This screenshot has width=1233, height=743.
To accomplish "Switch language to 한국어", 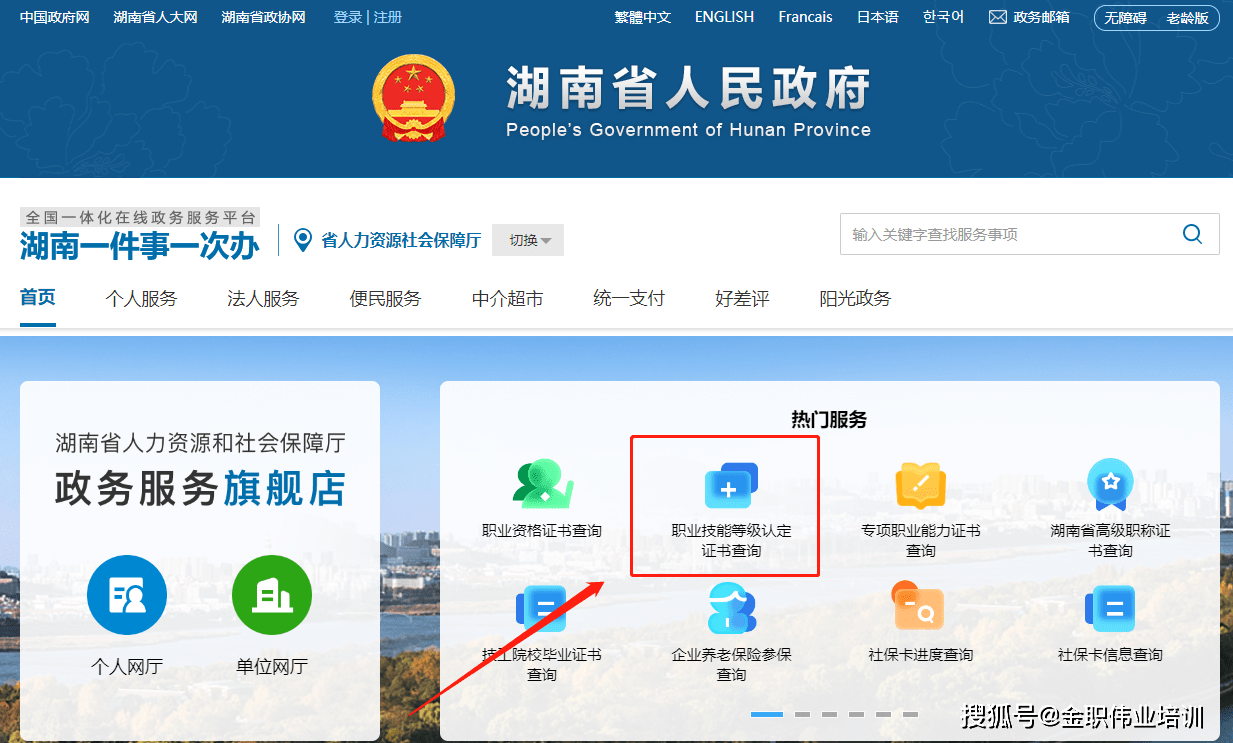I will (943, 17).
